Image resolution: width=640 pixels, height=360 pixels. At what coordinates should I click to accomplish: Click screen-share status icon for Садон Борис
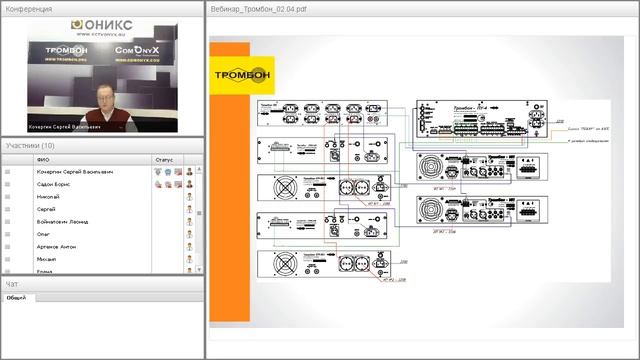178,184
